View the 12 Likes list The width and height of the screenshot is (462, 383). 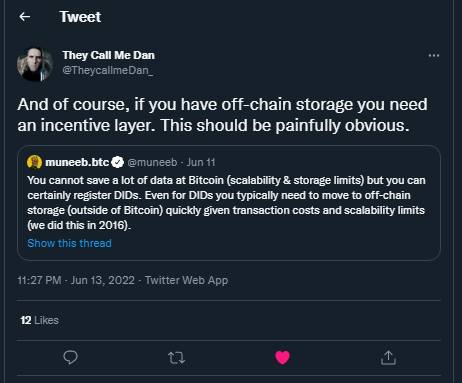pyautogui.click(x=39, y=320)
